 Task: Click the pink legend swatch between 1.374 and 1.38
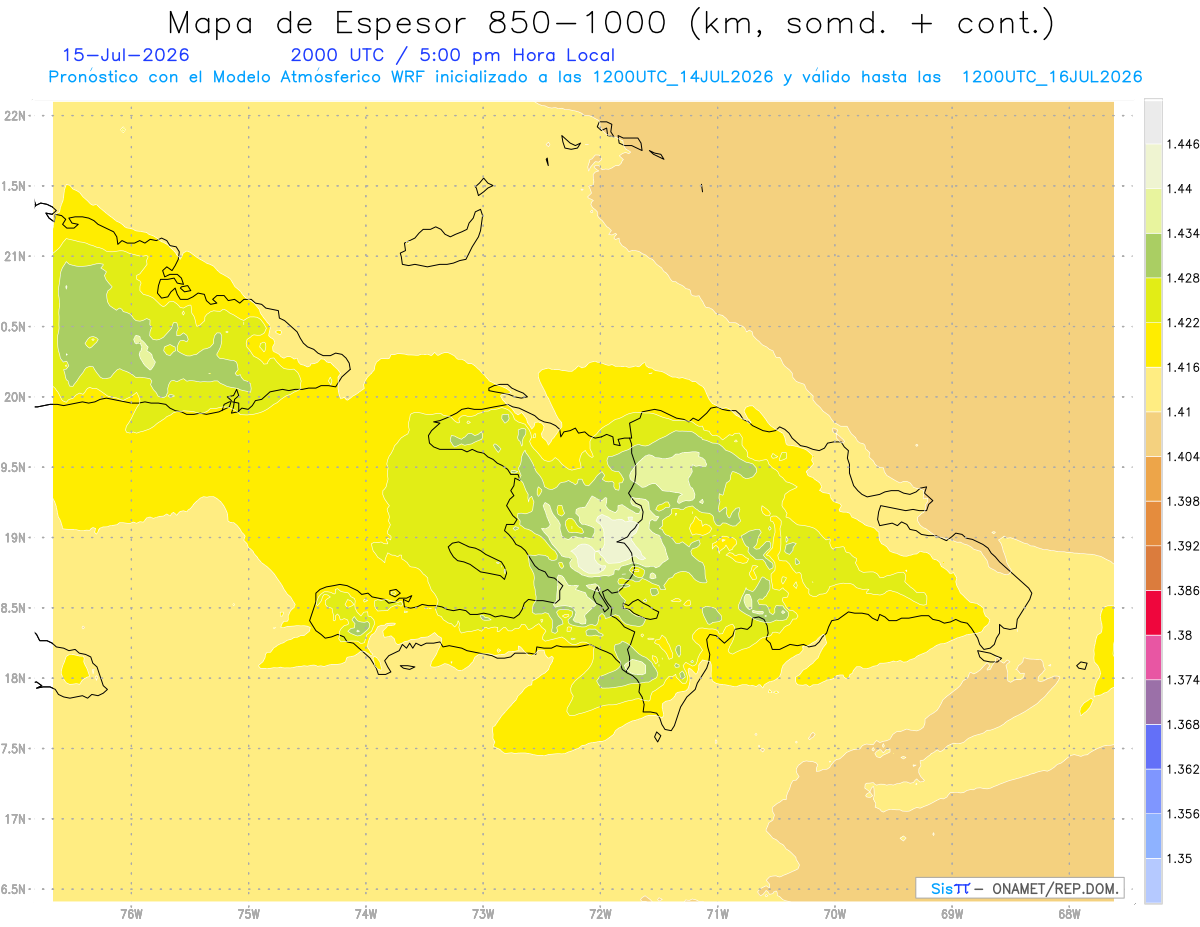1153,658
